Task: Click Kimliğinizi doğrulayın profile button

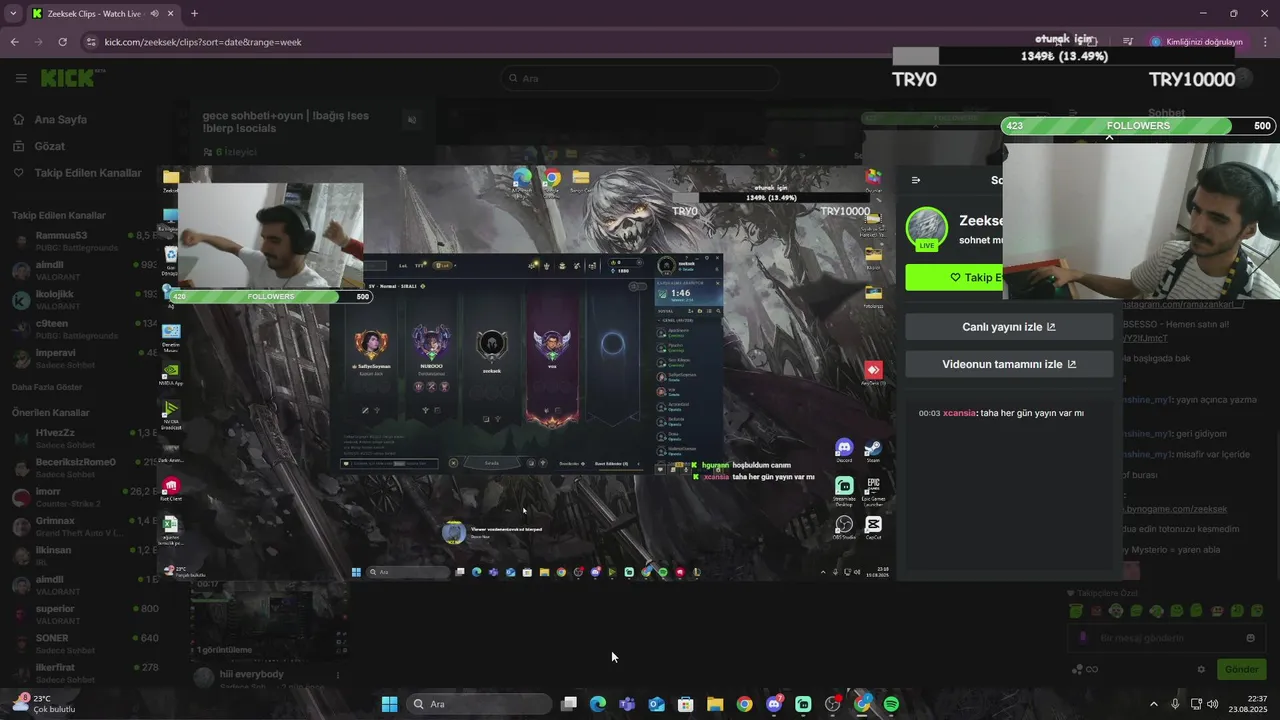Action: tap(1196, 42)
